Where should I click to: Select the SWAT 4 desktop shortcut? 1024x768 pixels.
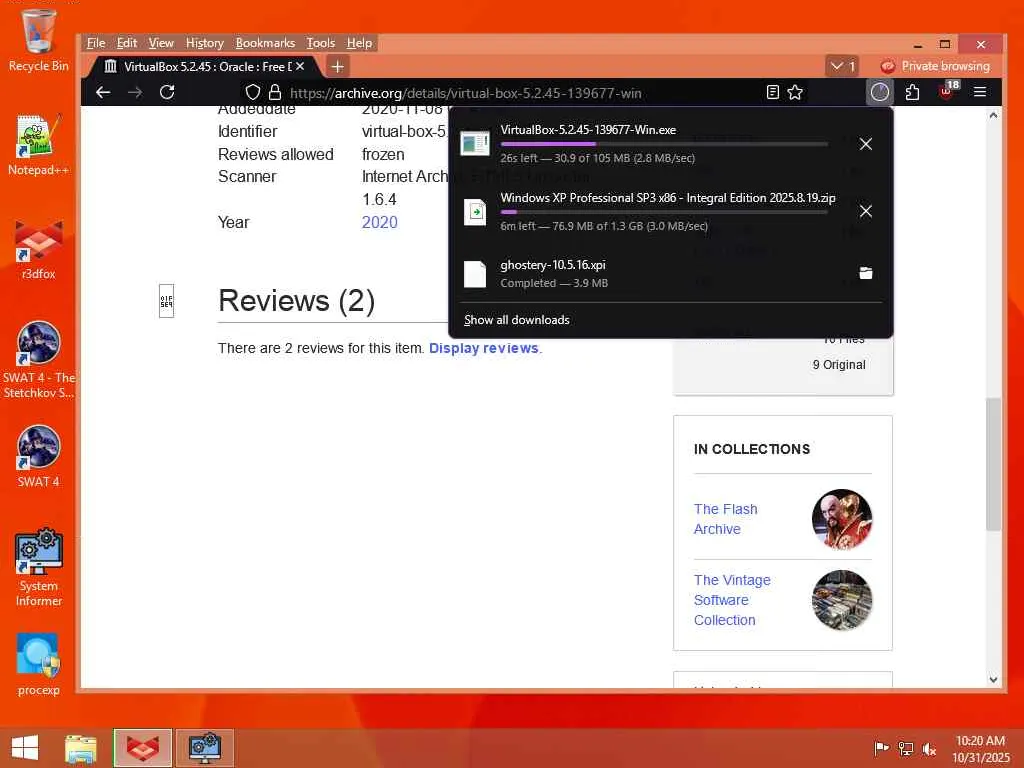pos(39,456)
